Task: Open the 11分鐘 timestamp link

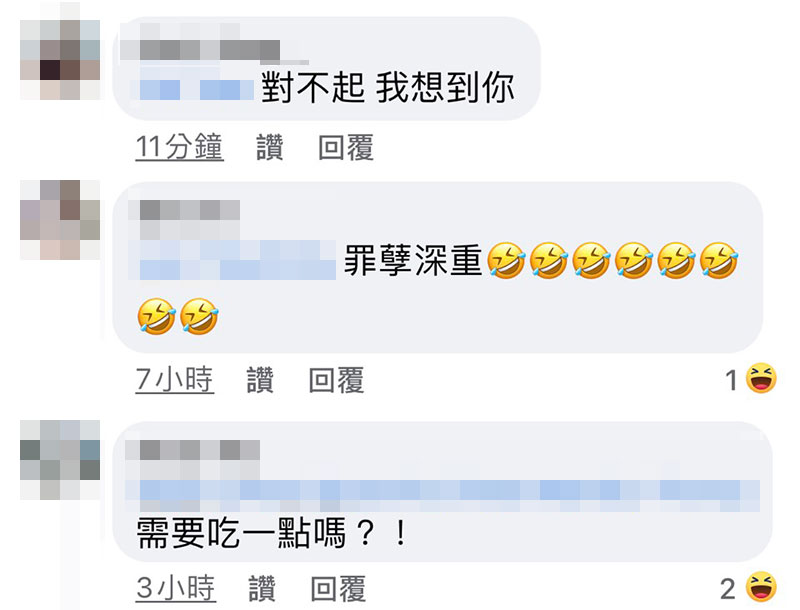Action: click(x=180, y=147)
